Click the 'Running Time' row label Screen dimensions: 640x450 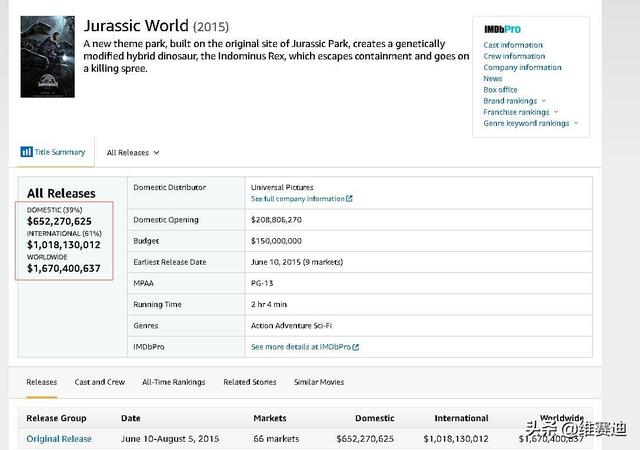[157, 305]
